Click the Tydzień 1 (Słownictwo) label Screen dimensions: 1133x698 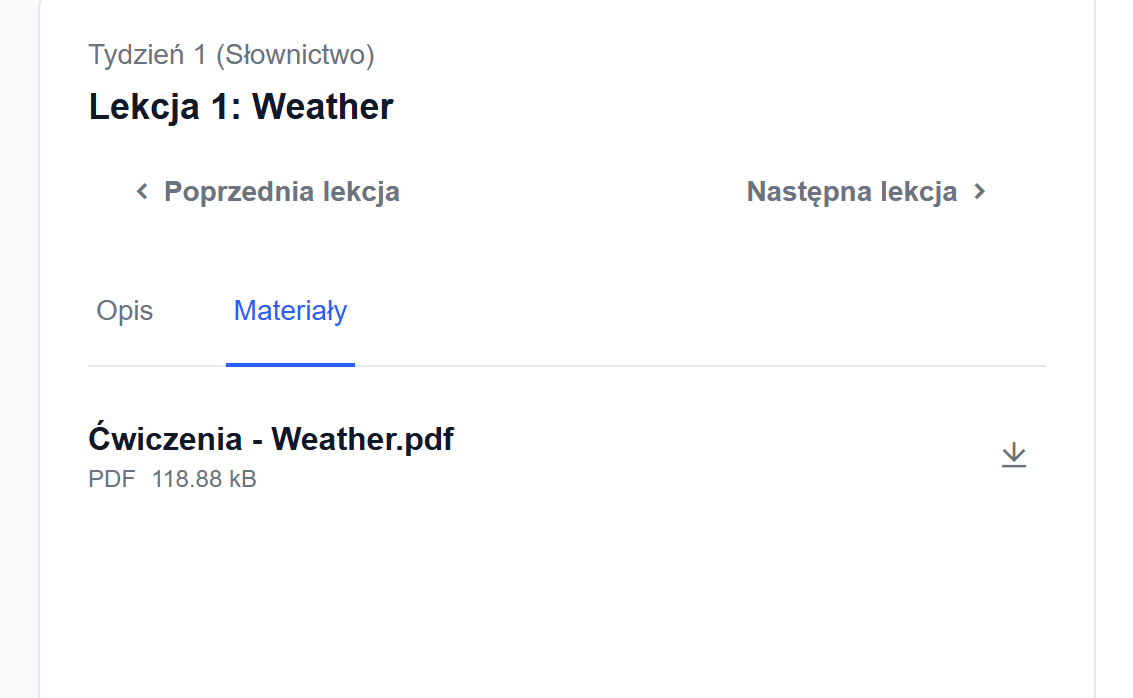231,55
